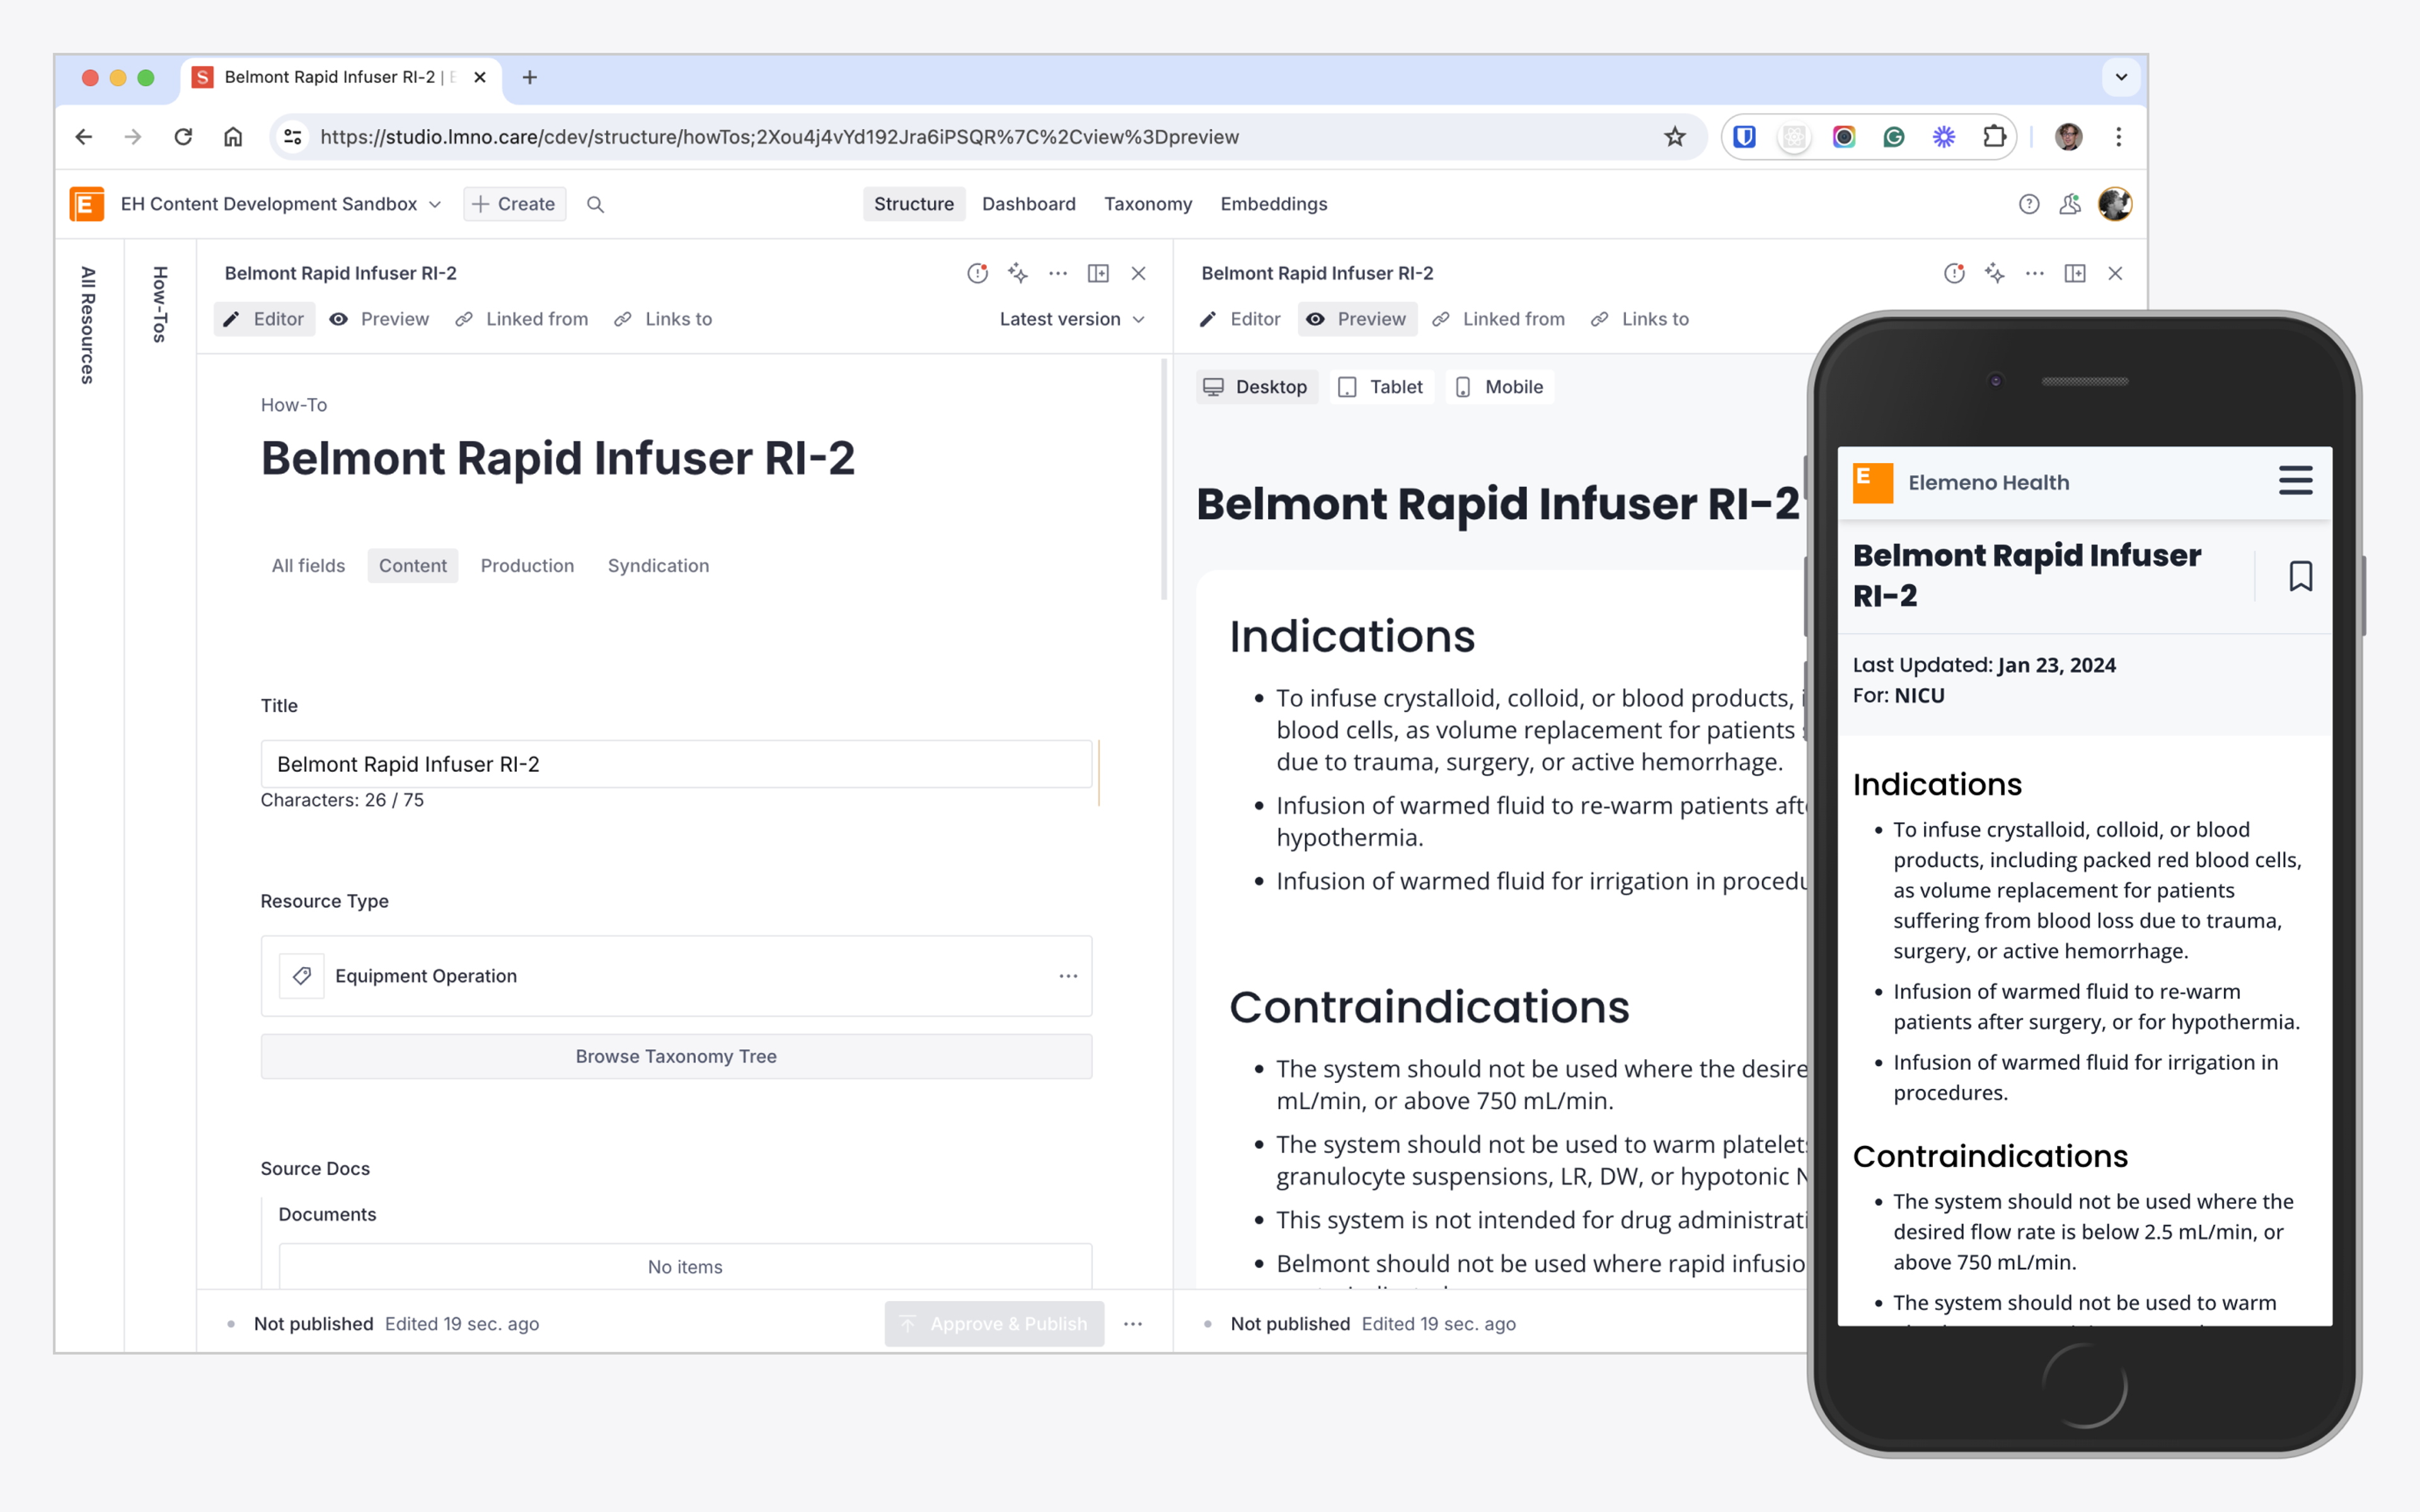The height and width of the screenshot is (1512, 2420).
Task: Expand the EH Content Development Sandbox workspace dropdown
Action: coord(281,204)
